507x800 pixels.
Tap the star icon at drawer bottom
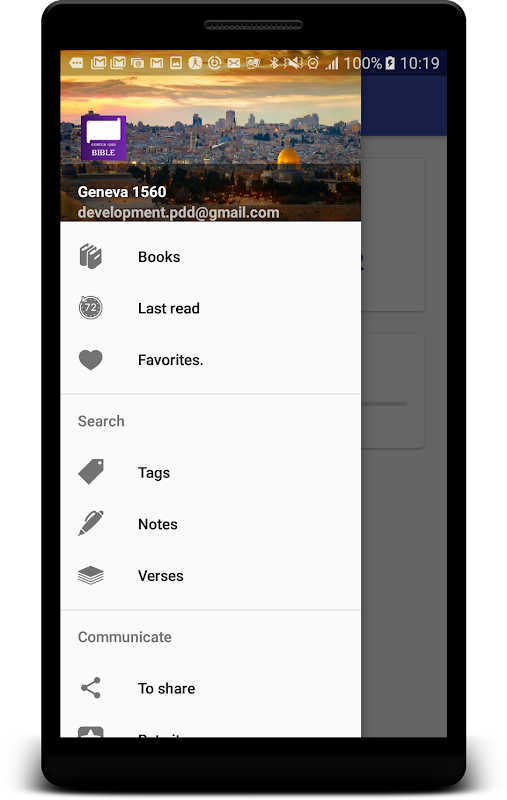pos(91,732)
